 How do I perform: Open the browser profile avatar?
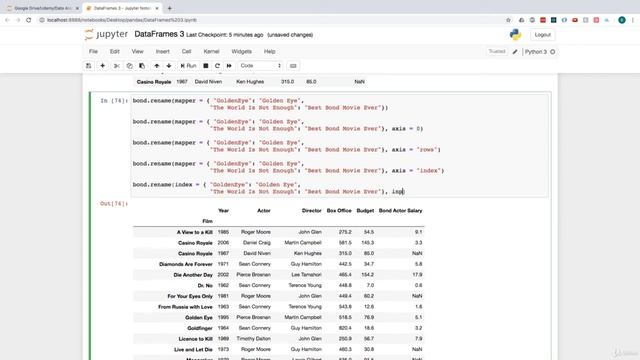(622, 20)
